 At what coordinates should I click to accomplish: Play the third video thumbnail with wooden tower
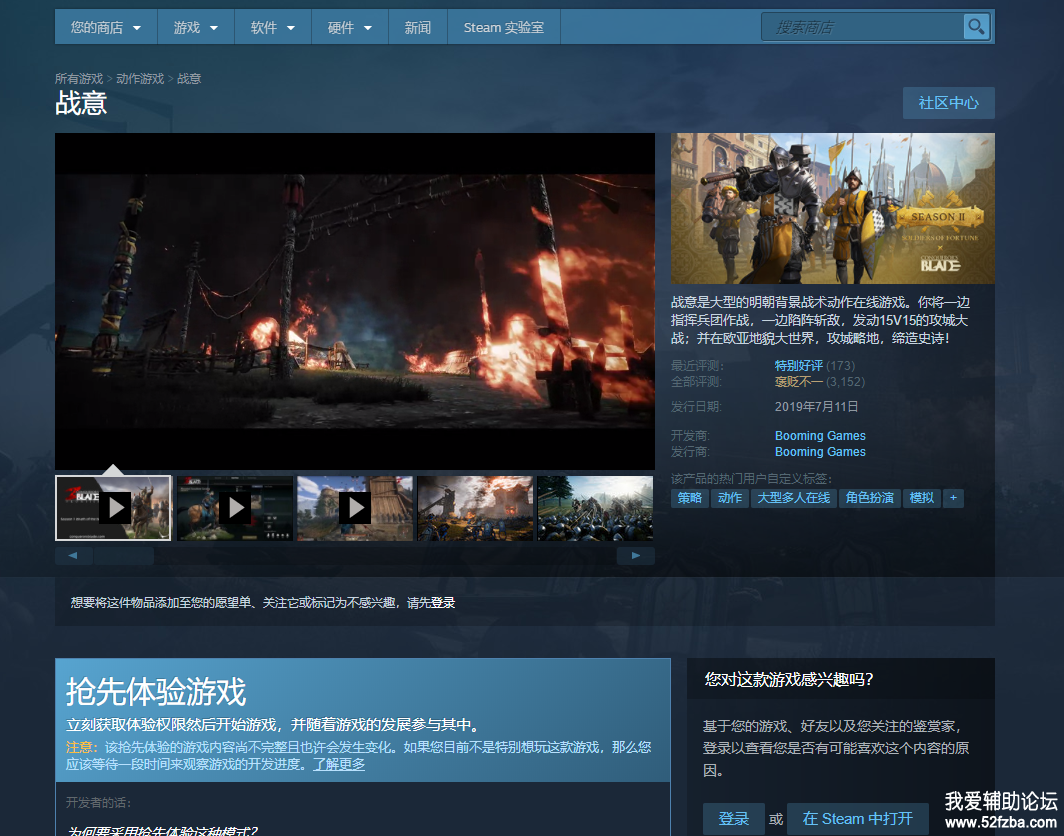pyautogui.click(x=355, y=508)
